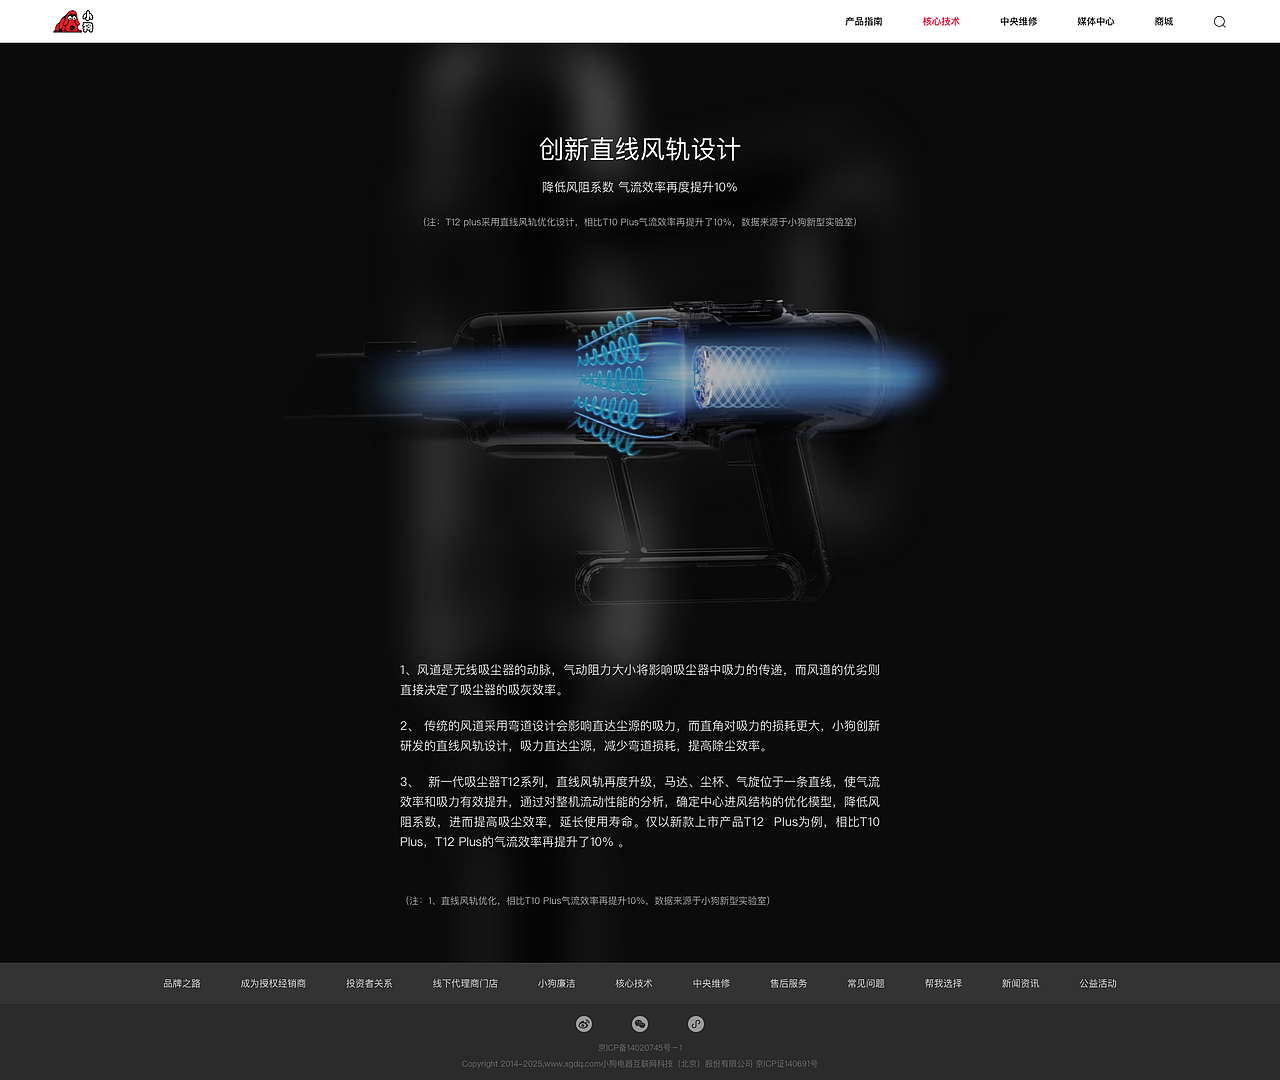The height and width of the screenshot is (1080, 1280).
Task: Click the 京ICP证140691号 license link
Action: [786, 1064]
